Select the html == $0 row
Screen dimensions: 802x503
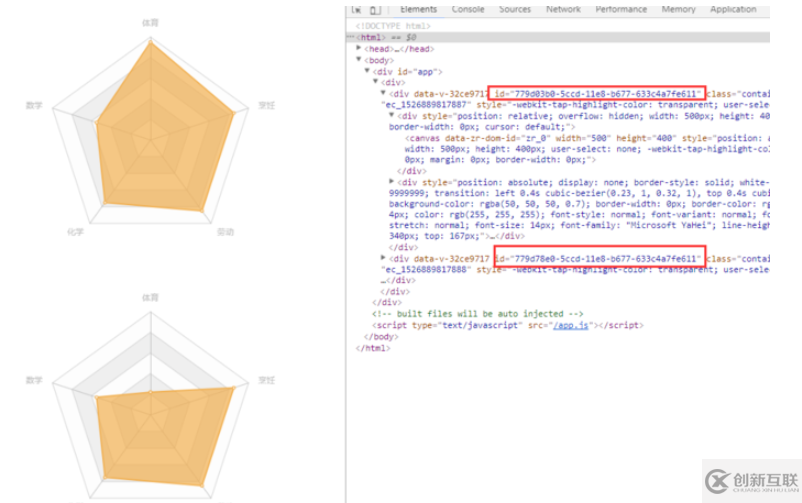[558, 37]
